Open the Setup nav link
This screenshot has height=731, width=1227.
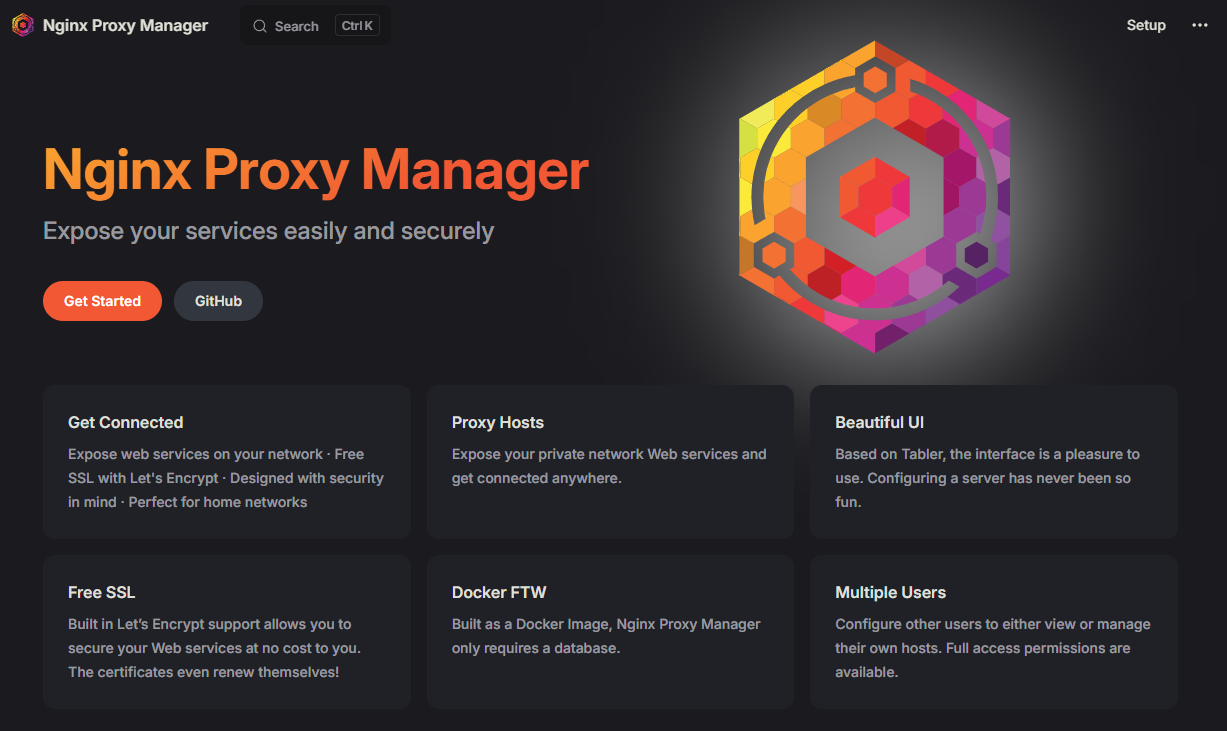[1146, 25]
